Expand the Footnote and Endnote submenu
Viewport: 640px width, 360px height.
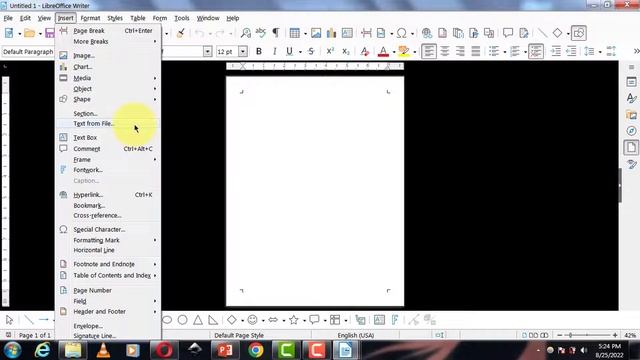pyautogui.click(x=108, y=264)
